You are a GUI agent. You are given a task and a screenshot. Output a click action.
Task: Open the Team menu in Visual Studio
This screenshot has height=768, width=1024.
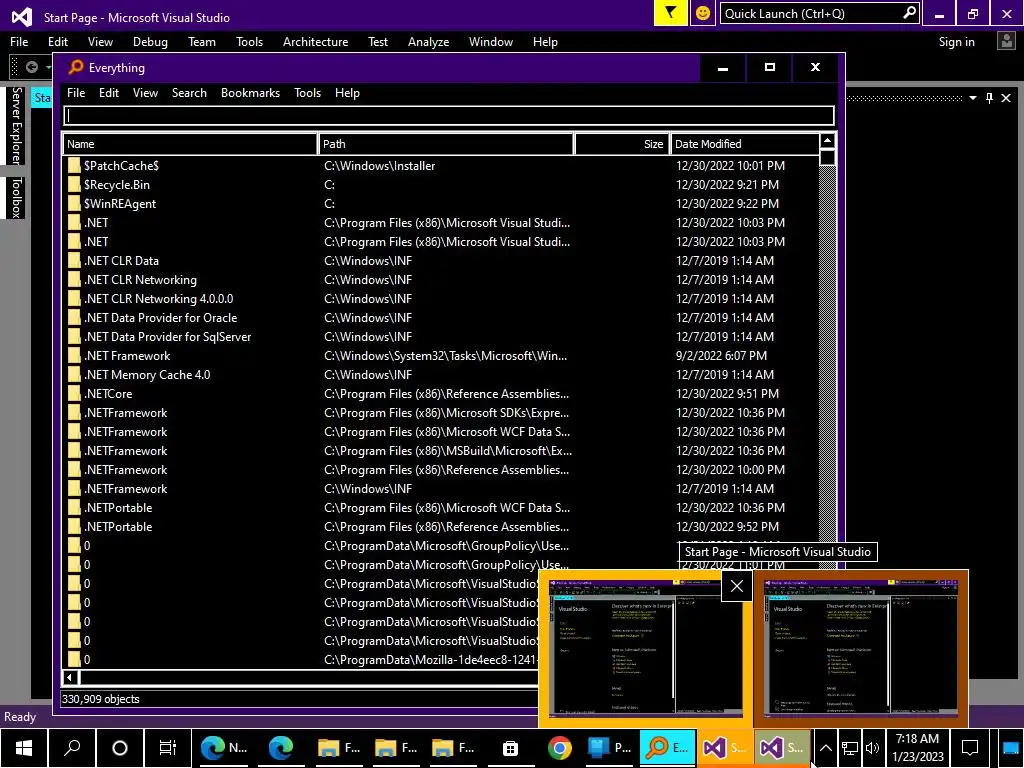(x=202, y=42)
